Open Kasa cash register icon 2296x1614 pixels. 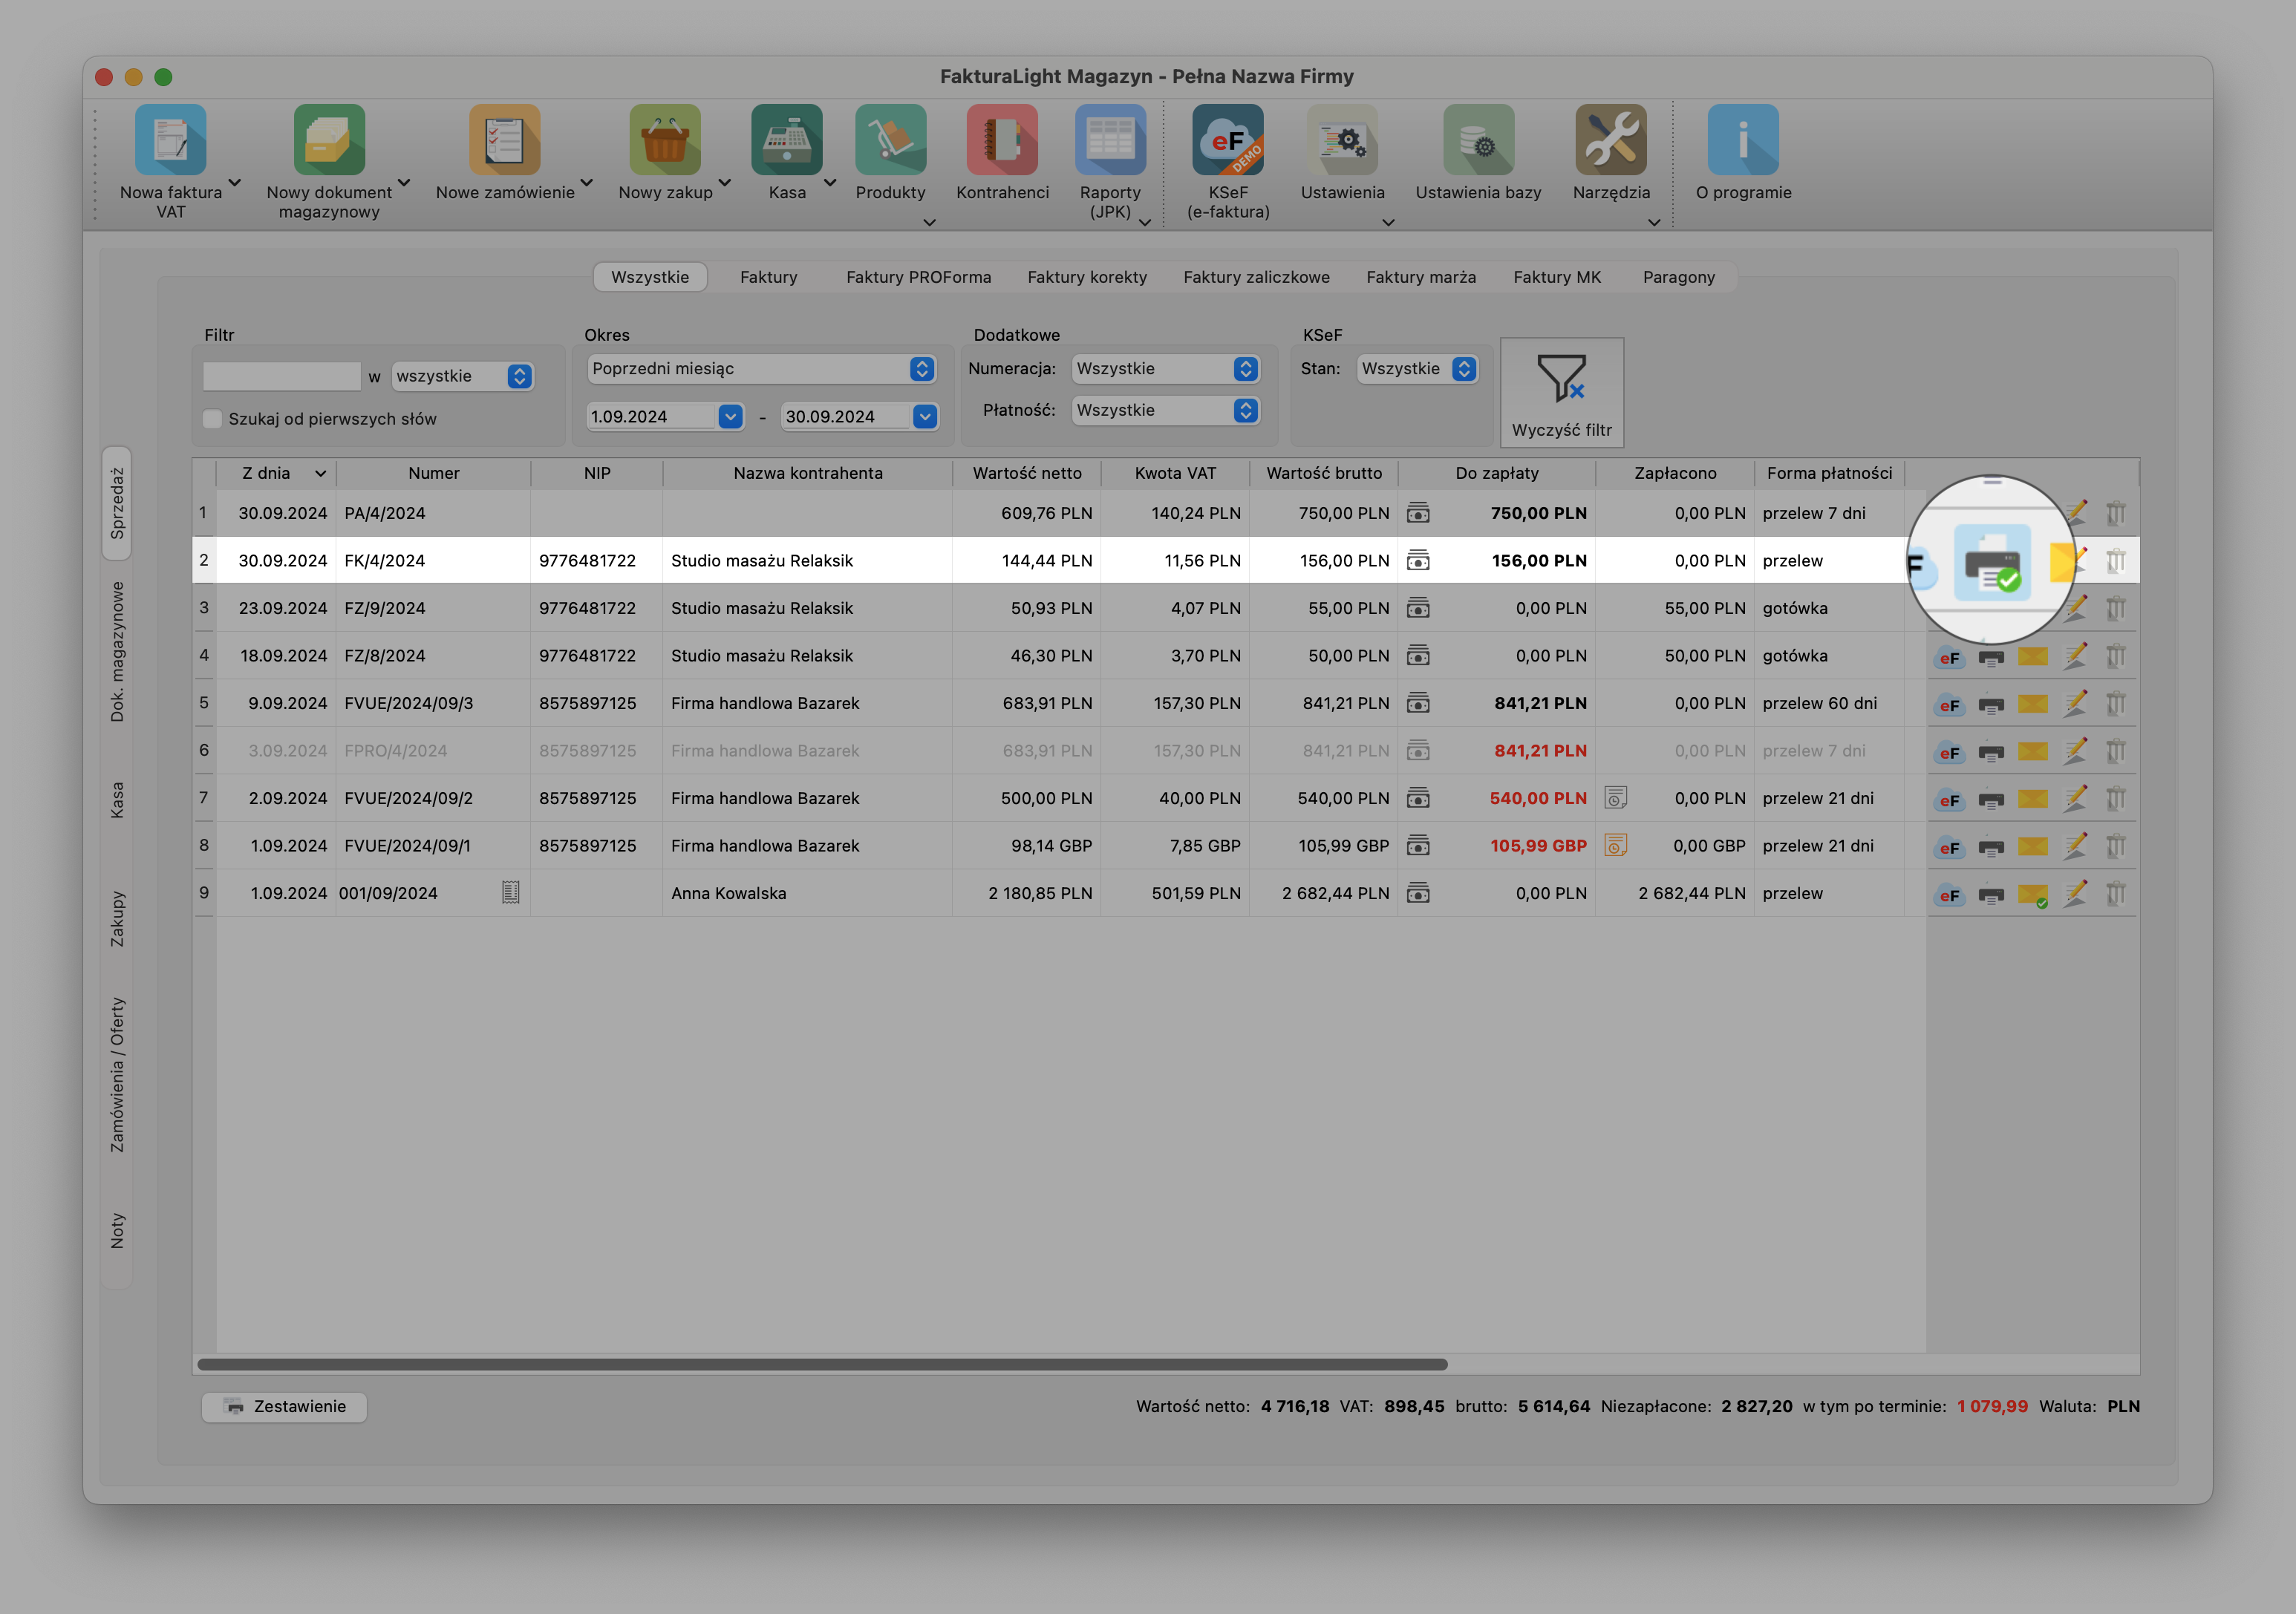pos(787,140)
